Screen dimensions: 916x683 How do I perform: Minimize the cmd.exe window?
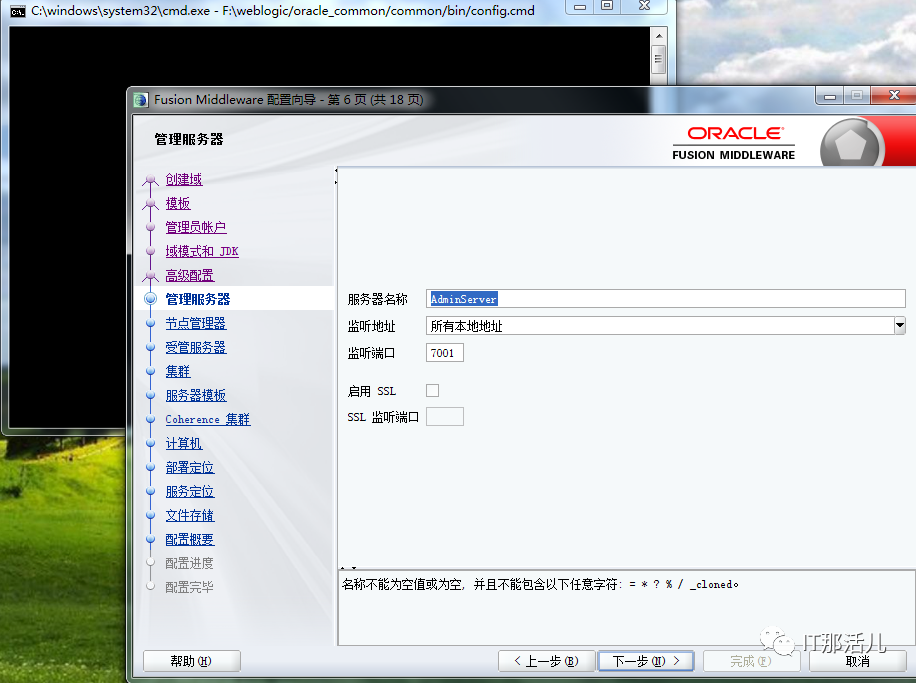point(580,6)
